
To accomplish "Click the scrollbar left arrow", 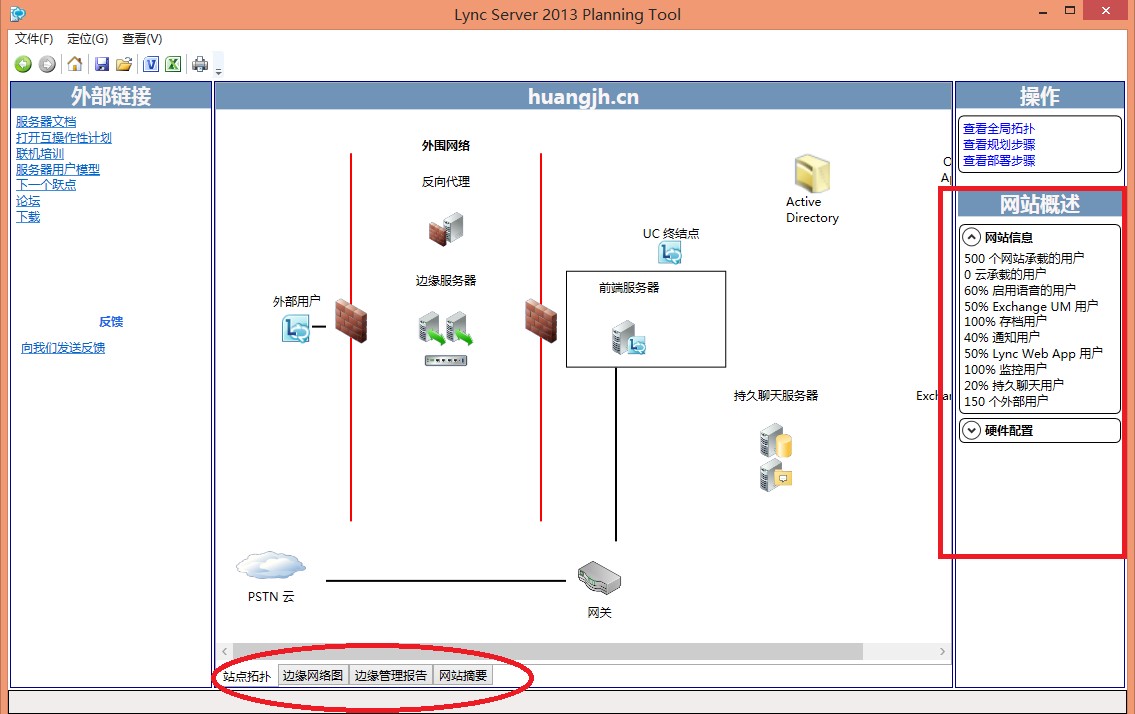I will tap(224, 651).
